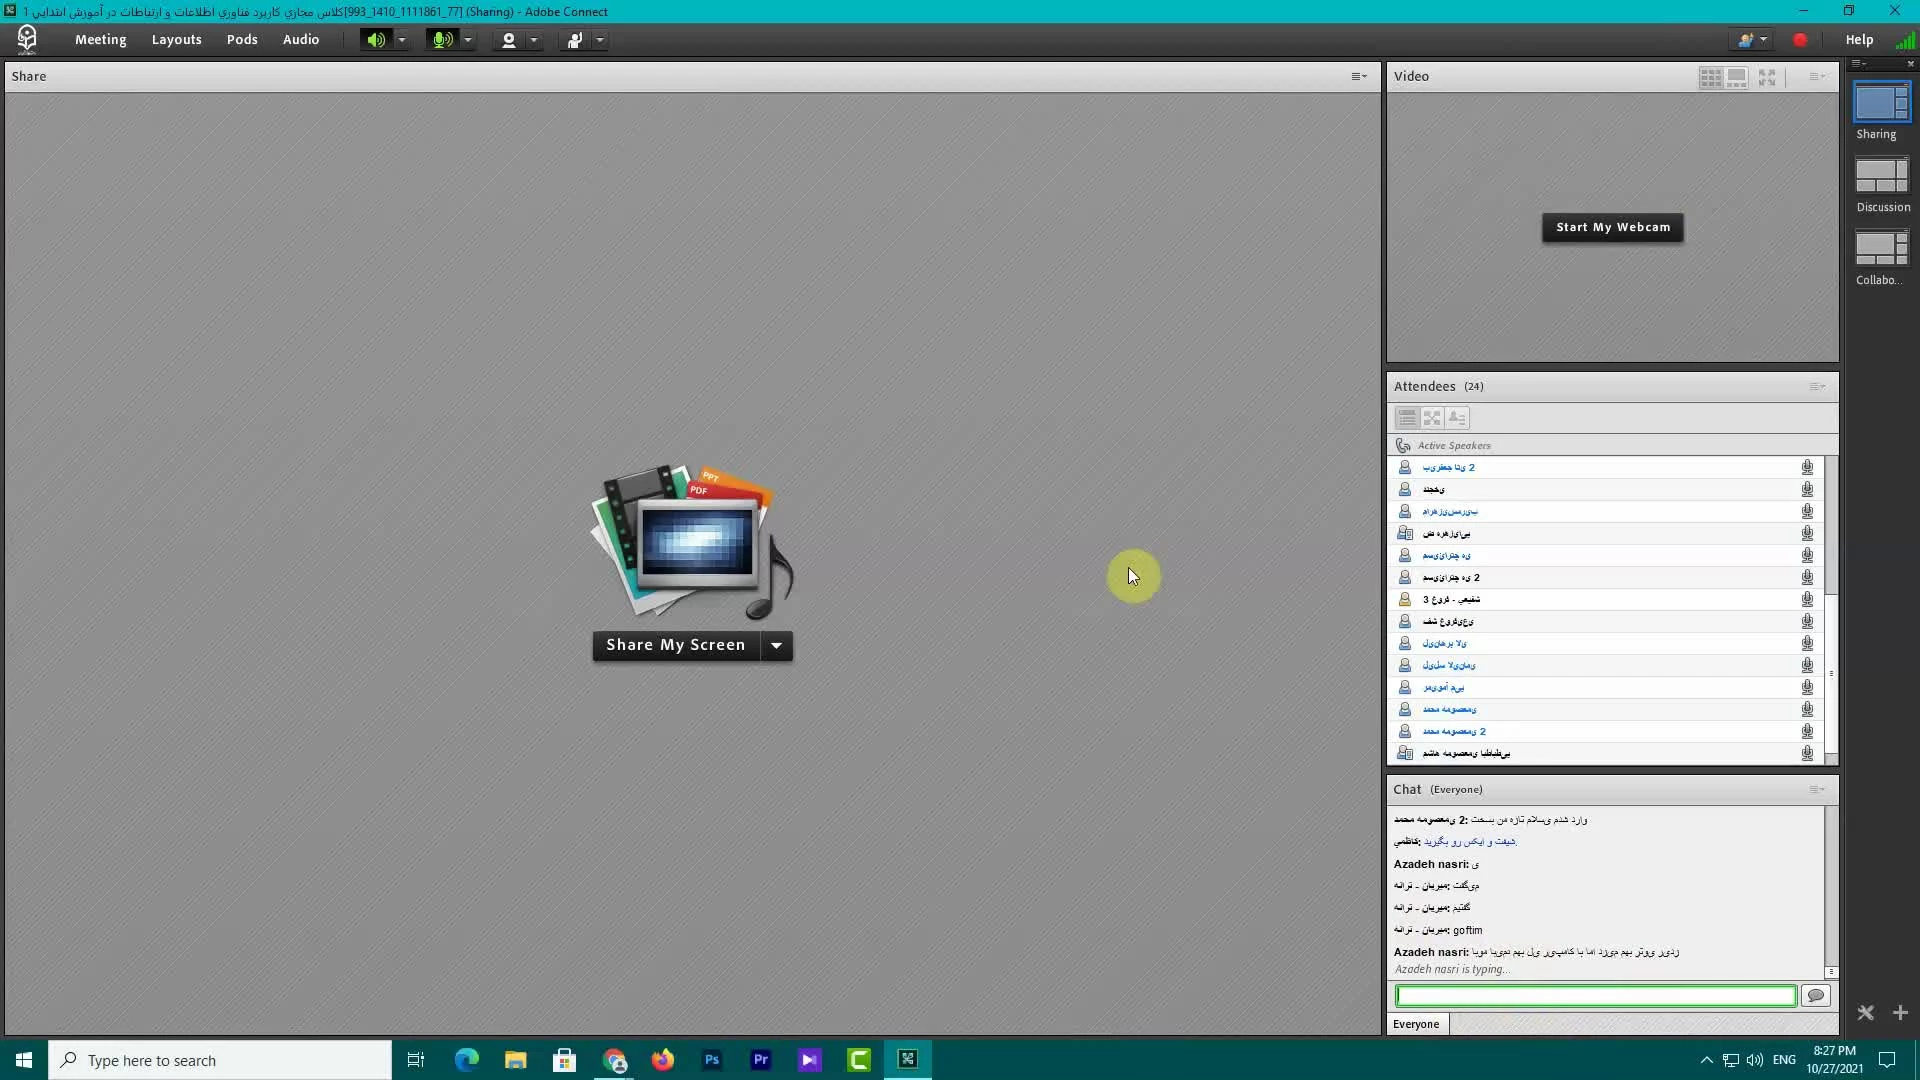Open the speaker options dropdown arrow
The image size is (1920, 1080).
(x=402, y=40)
